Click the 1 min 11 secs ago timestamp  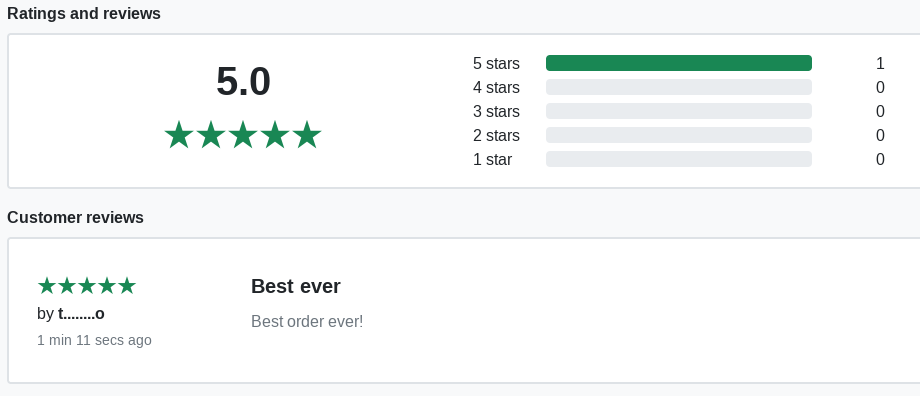[x=94, y=340]
